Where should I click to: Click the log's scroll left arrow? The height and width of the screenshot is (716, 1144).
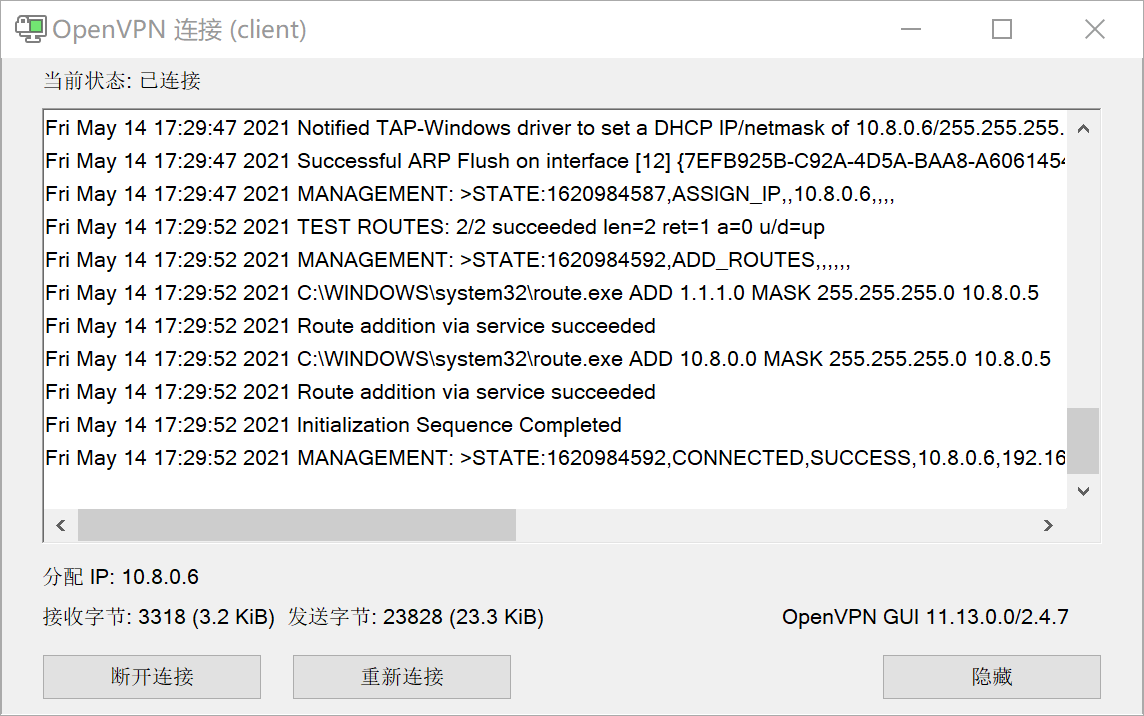point(60,525)
